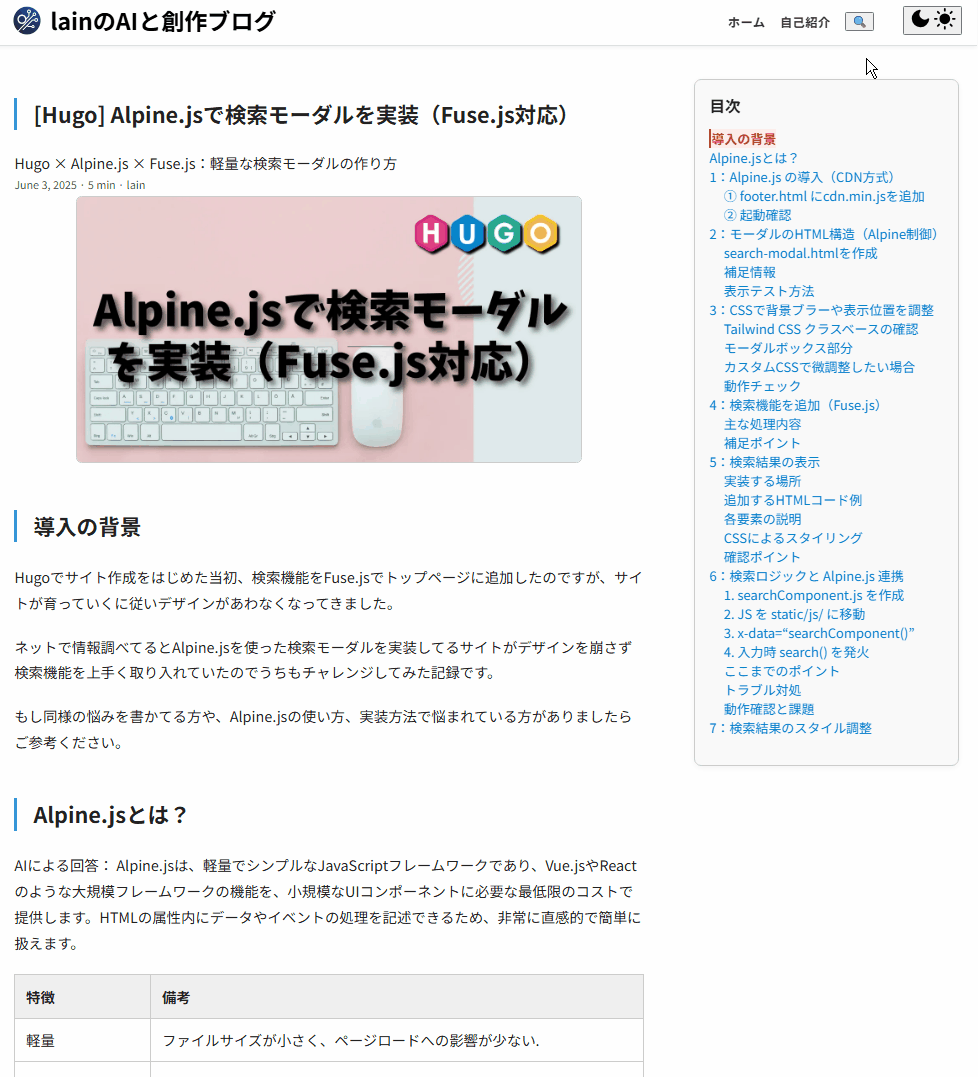Go to the ホーム menu item
Image resolution: width=978 pixels, height=1077 pixels.
click(746, 22)
